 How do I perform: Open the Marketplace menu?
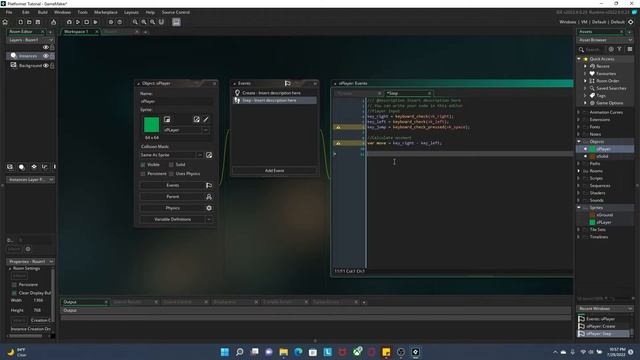[106, 12]
